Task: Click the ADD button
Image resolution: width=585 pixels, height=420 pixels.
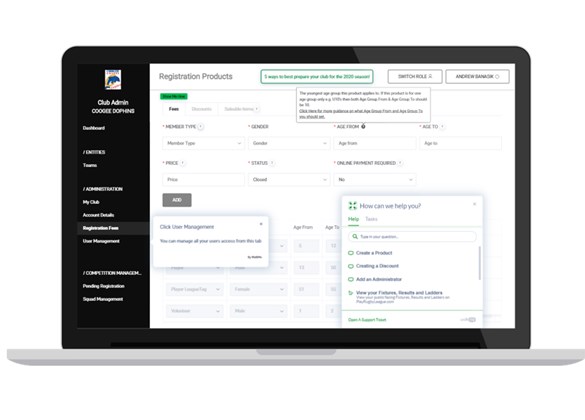Action: point(177,200)
